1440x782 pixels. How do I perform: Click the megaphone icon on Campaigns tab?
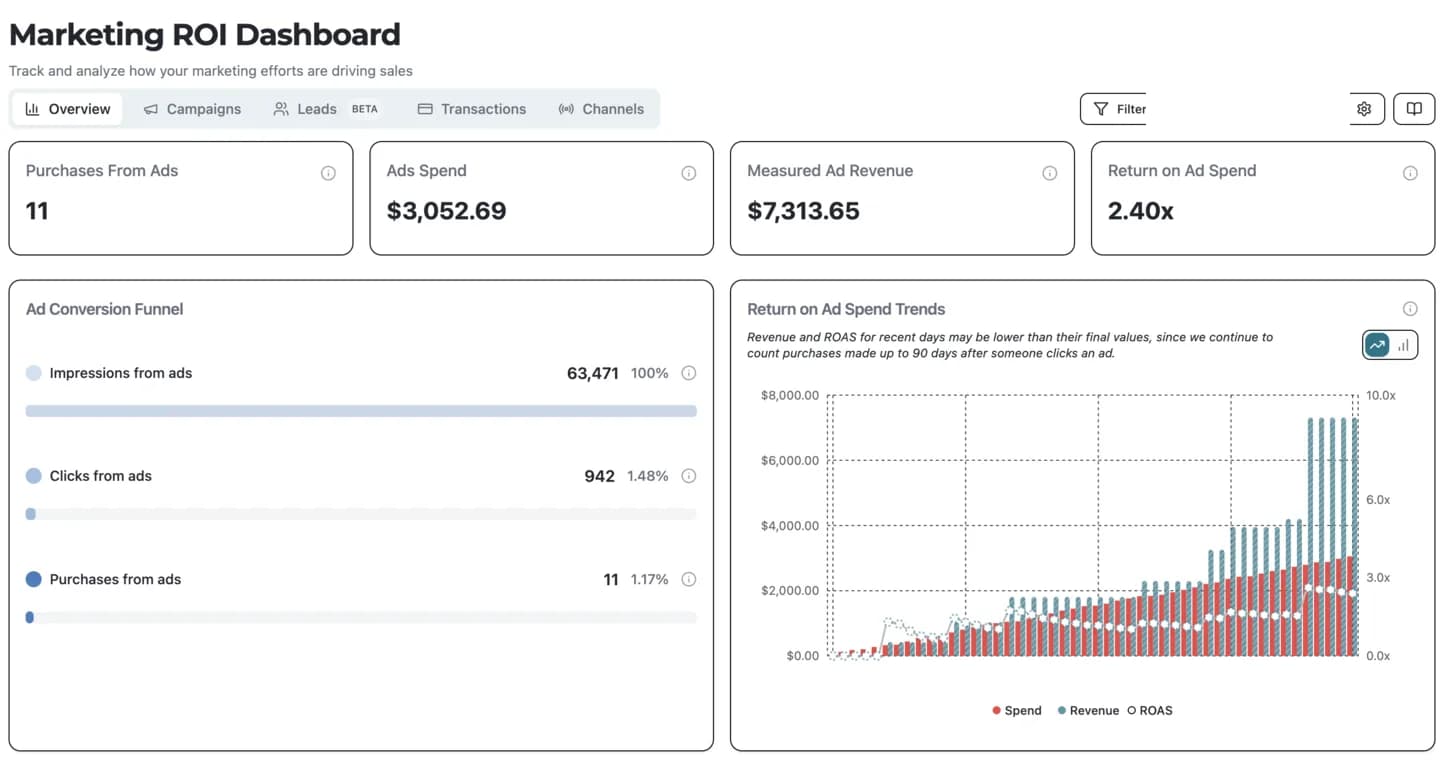click(150, 109)
